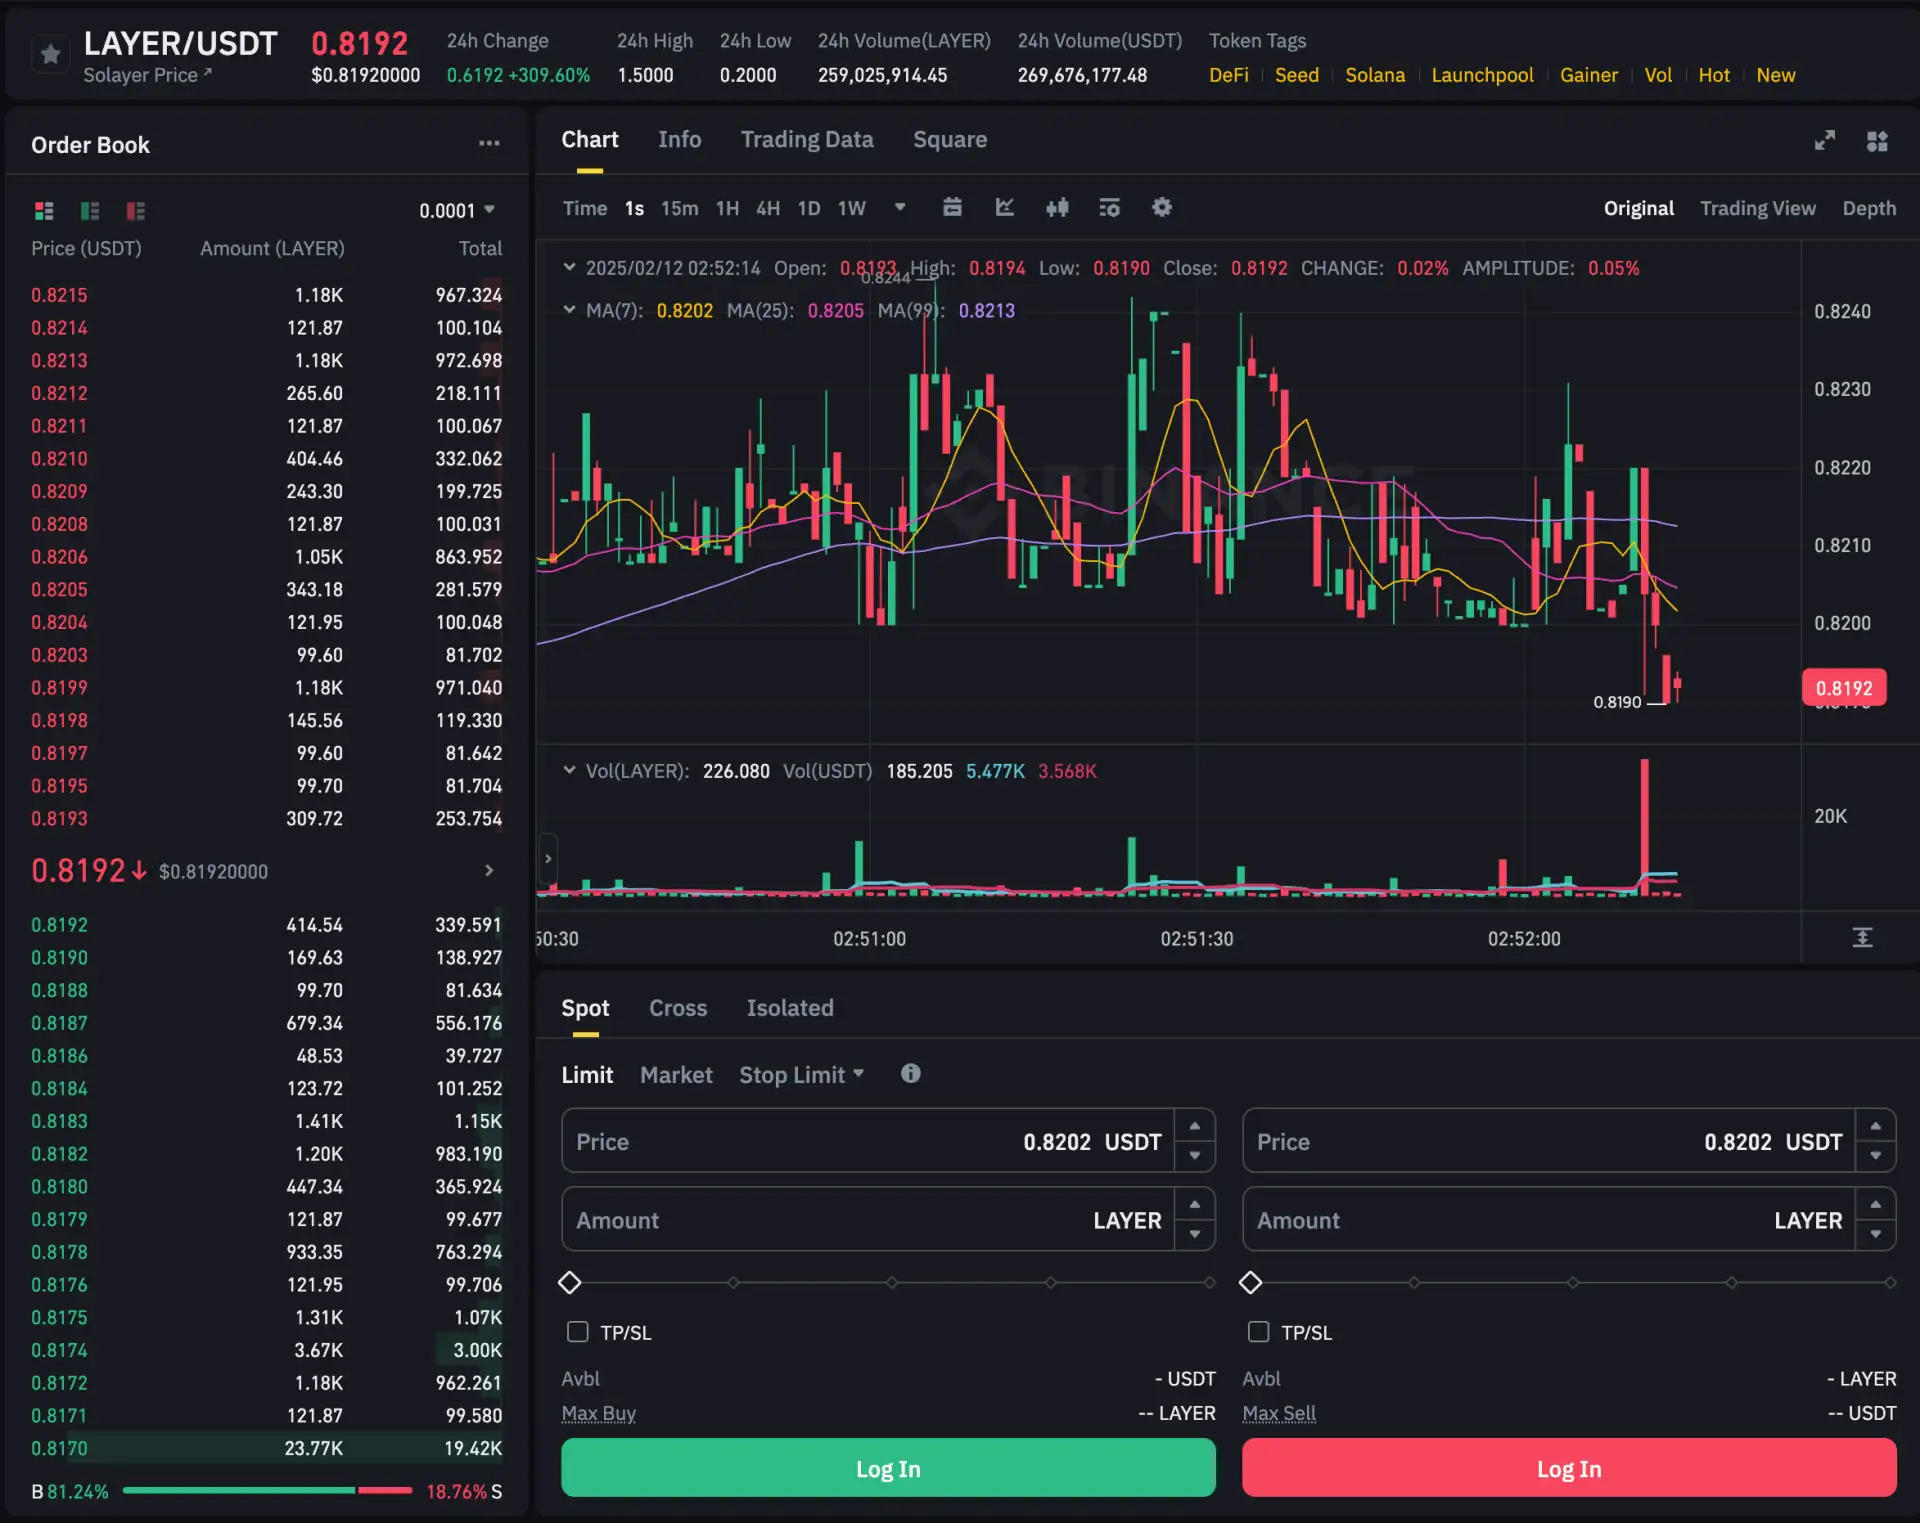
Task: Switch to the Cross margin tab
Action: click(677, 1008)
